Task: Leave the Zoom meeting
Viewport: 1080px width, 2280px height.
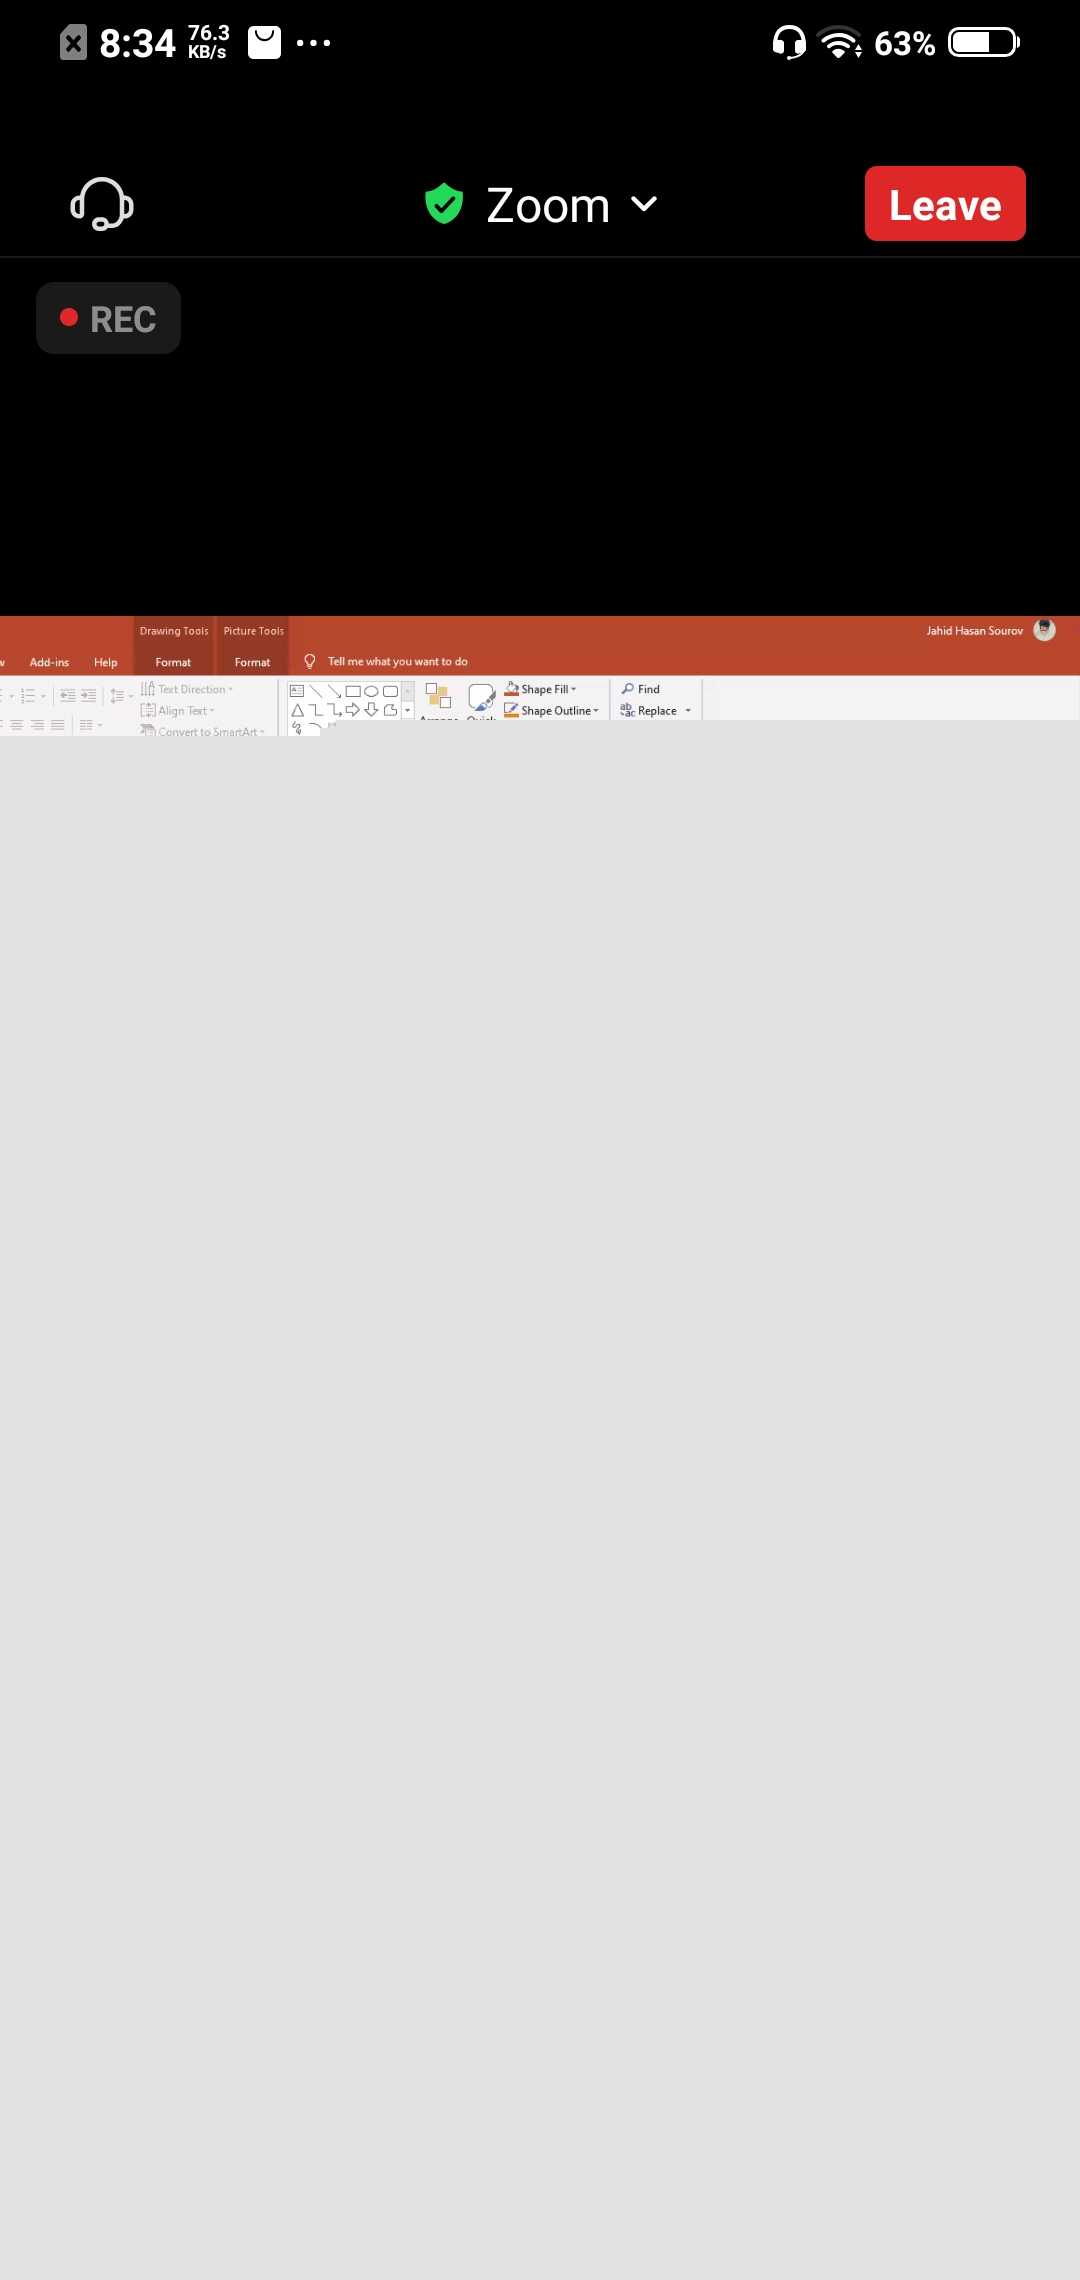Action: click(945, 204)
